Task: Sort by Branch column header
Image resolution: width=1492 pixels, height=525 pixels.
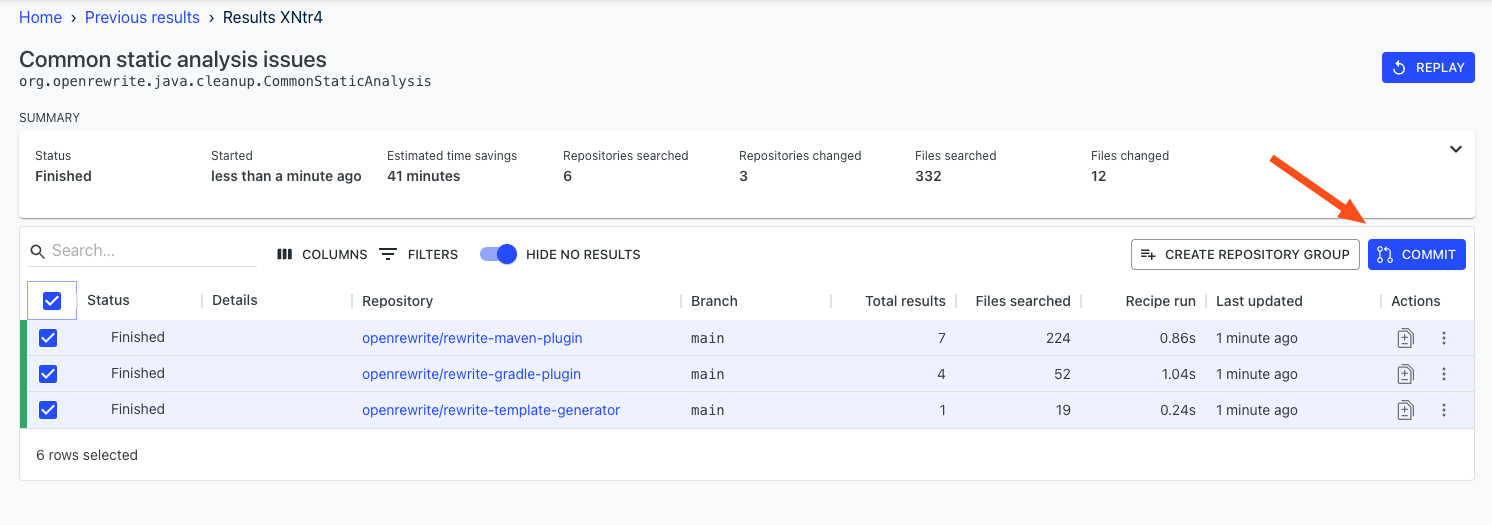Action: click(714, 301)
